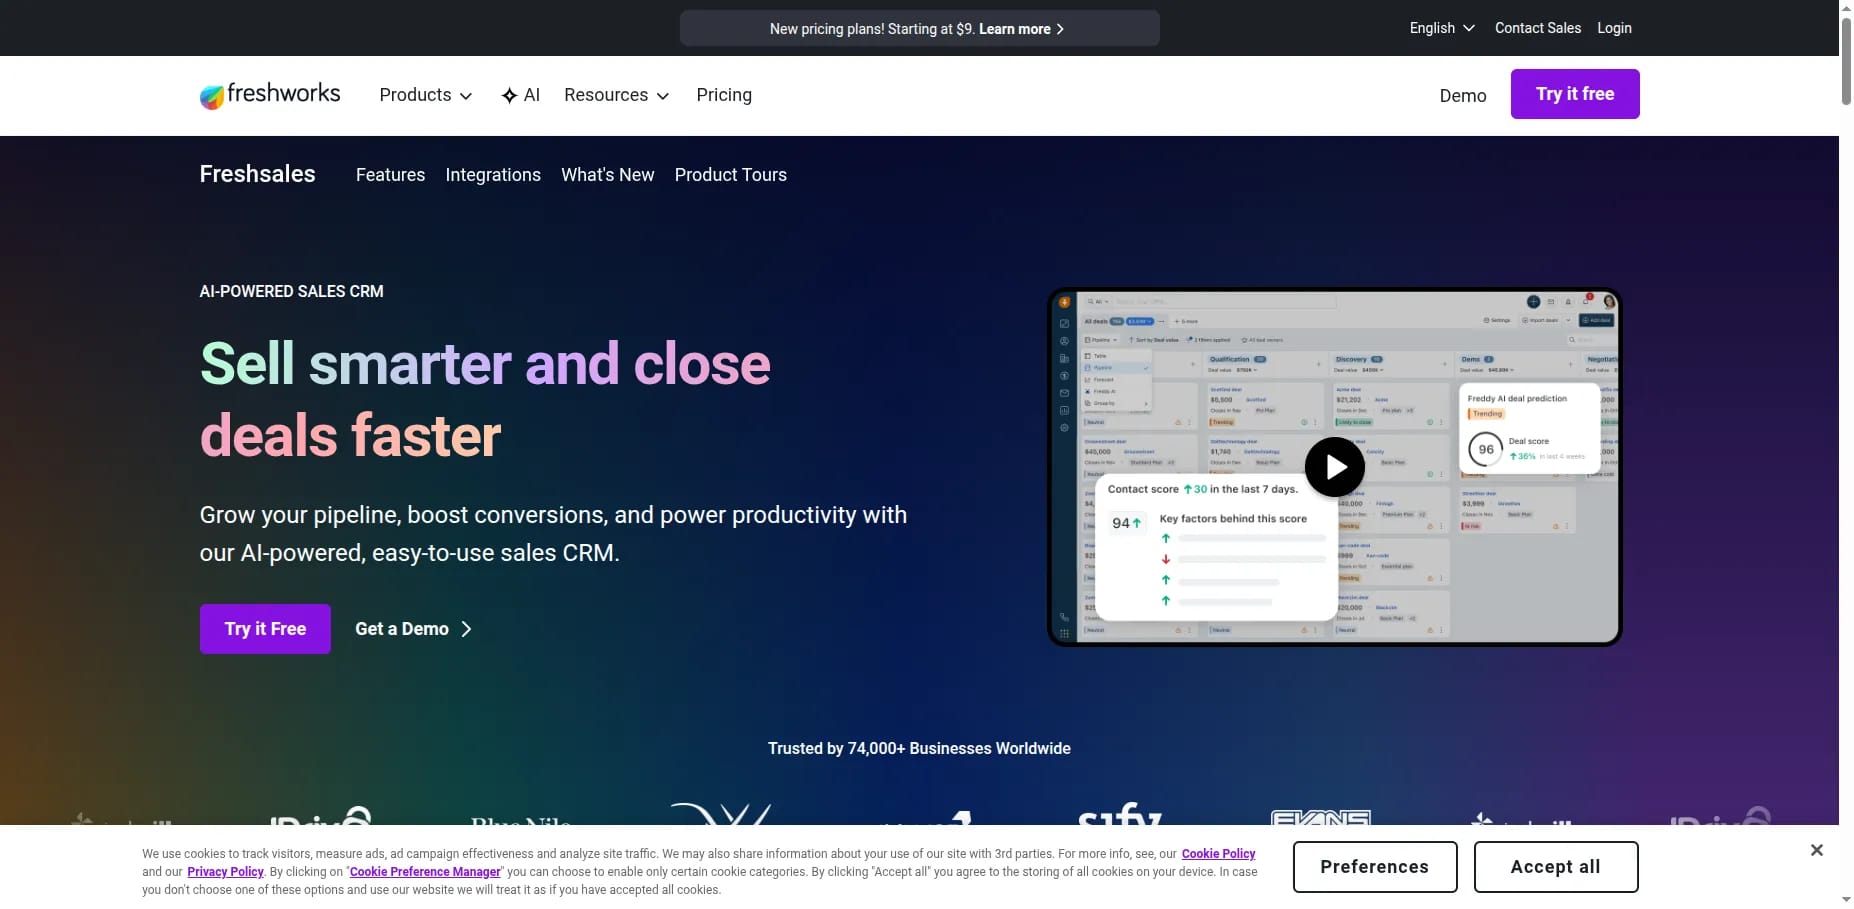Click the Freshsales product title
The width and height of the screenshot is (1854, 909).
pos(257,174)
